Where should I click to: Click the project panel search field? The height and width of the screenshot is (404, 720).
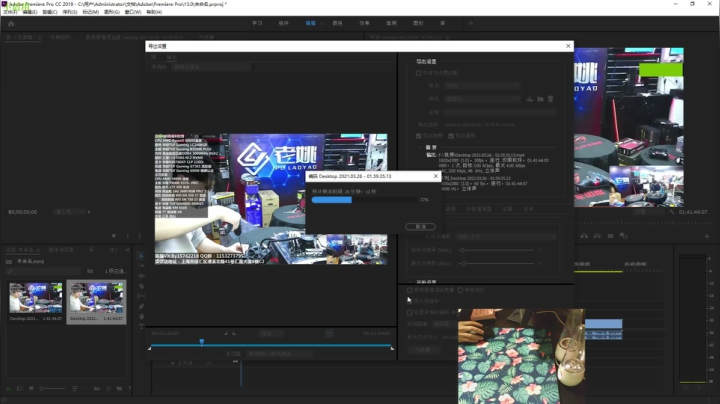(x=45, y=271)
